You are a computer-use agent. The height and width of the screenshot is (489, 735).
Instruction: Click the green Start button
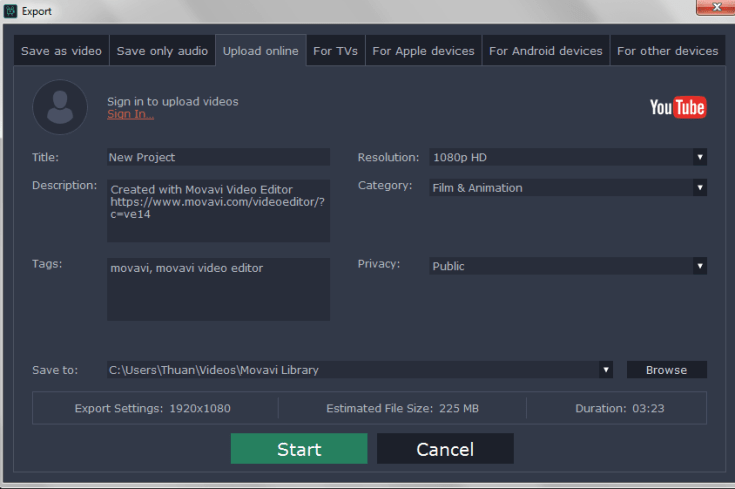point(299,449)
